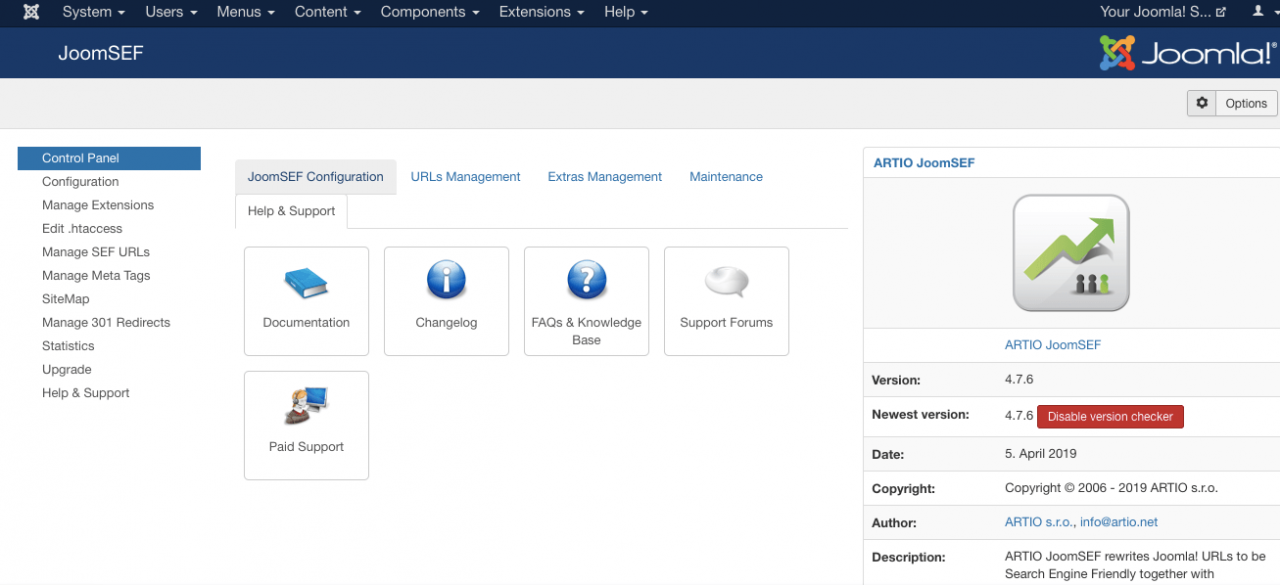
Task: Click the Joomla! brand logo in header
Action: 1187,53
